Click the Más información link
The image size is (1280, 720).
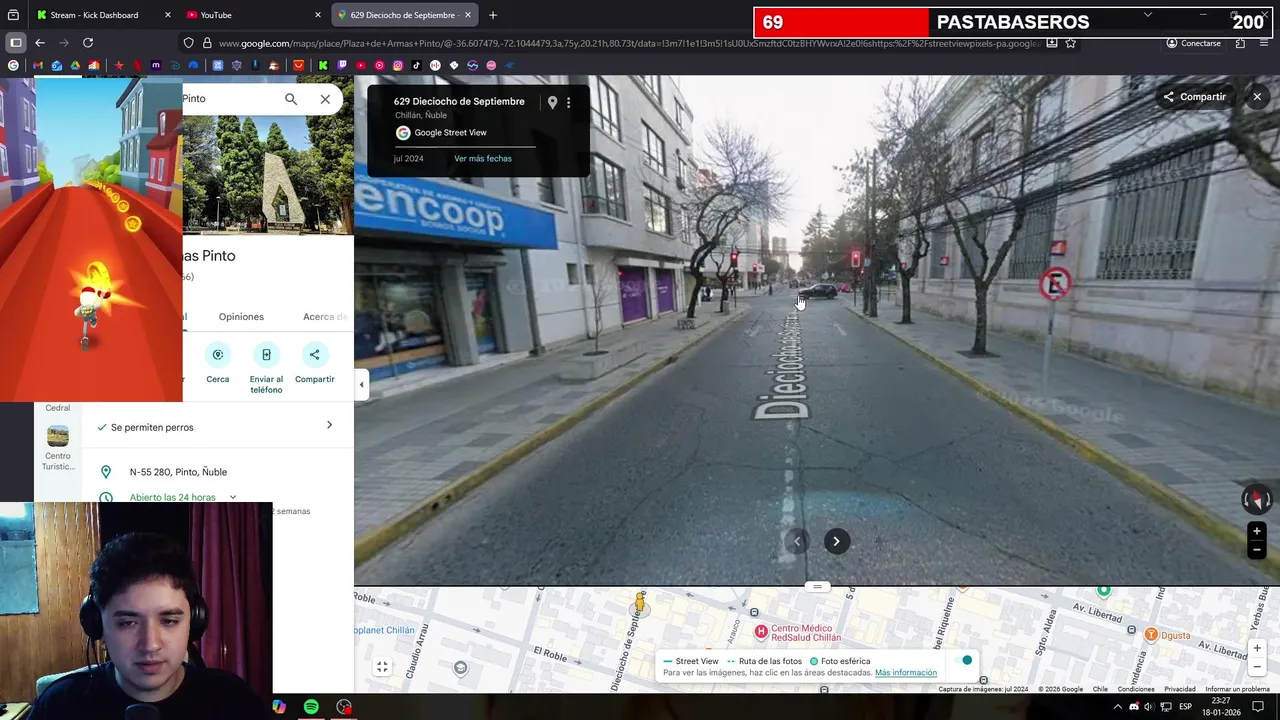tap(906, 673)
